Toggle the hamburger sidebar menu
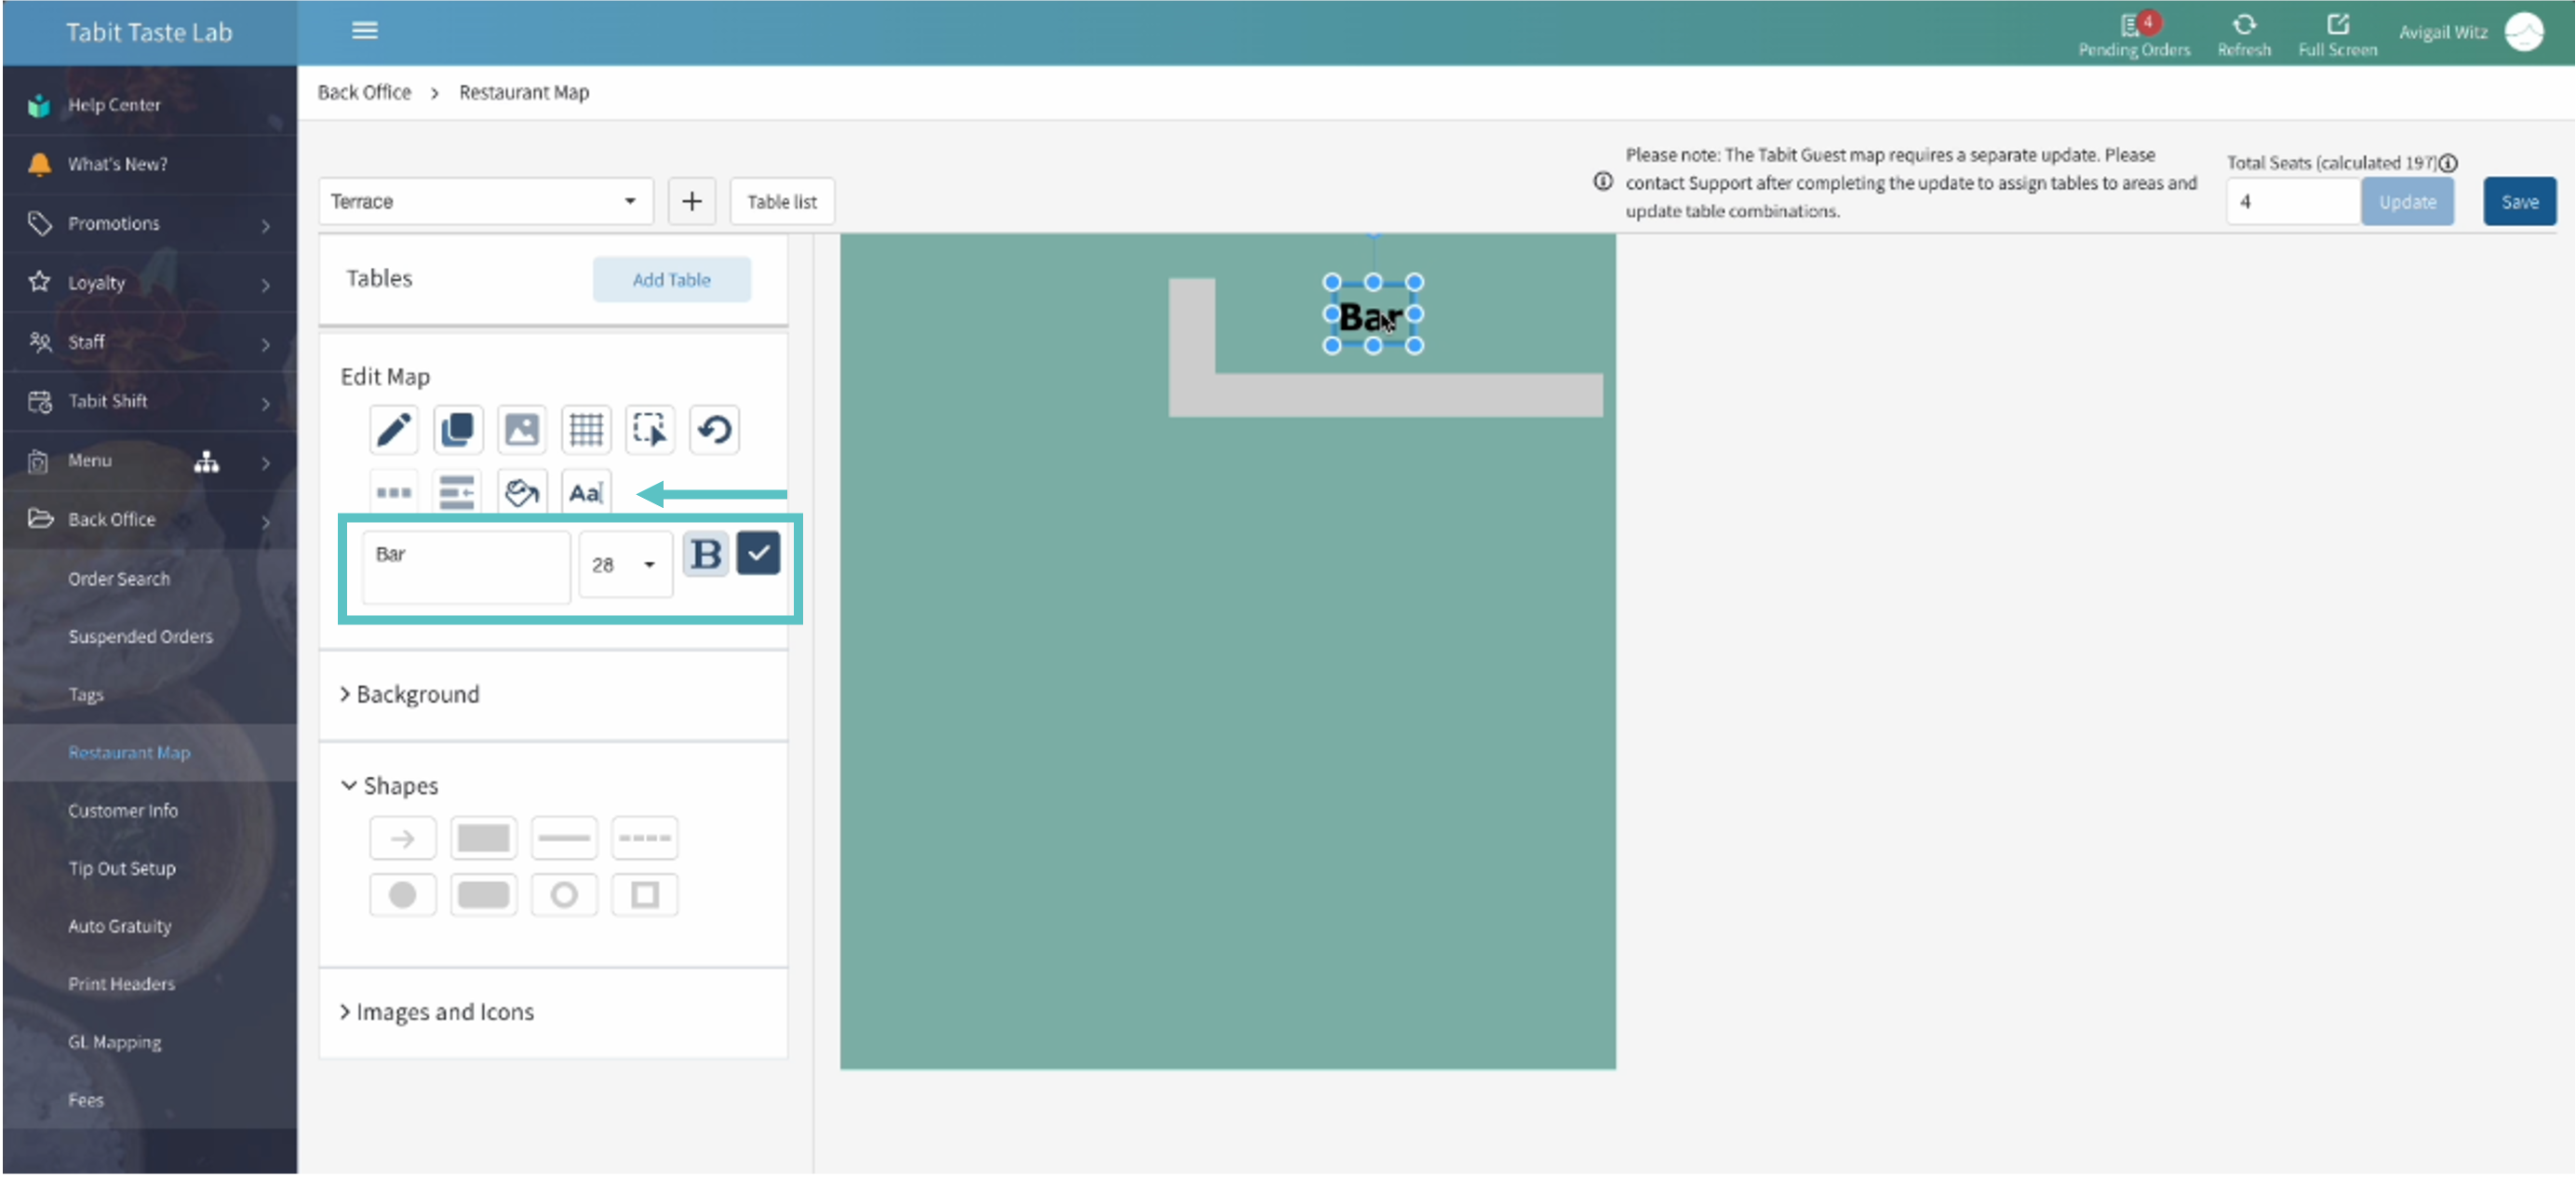 [365, 31]
